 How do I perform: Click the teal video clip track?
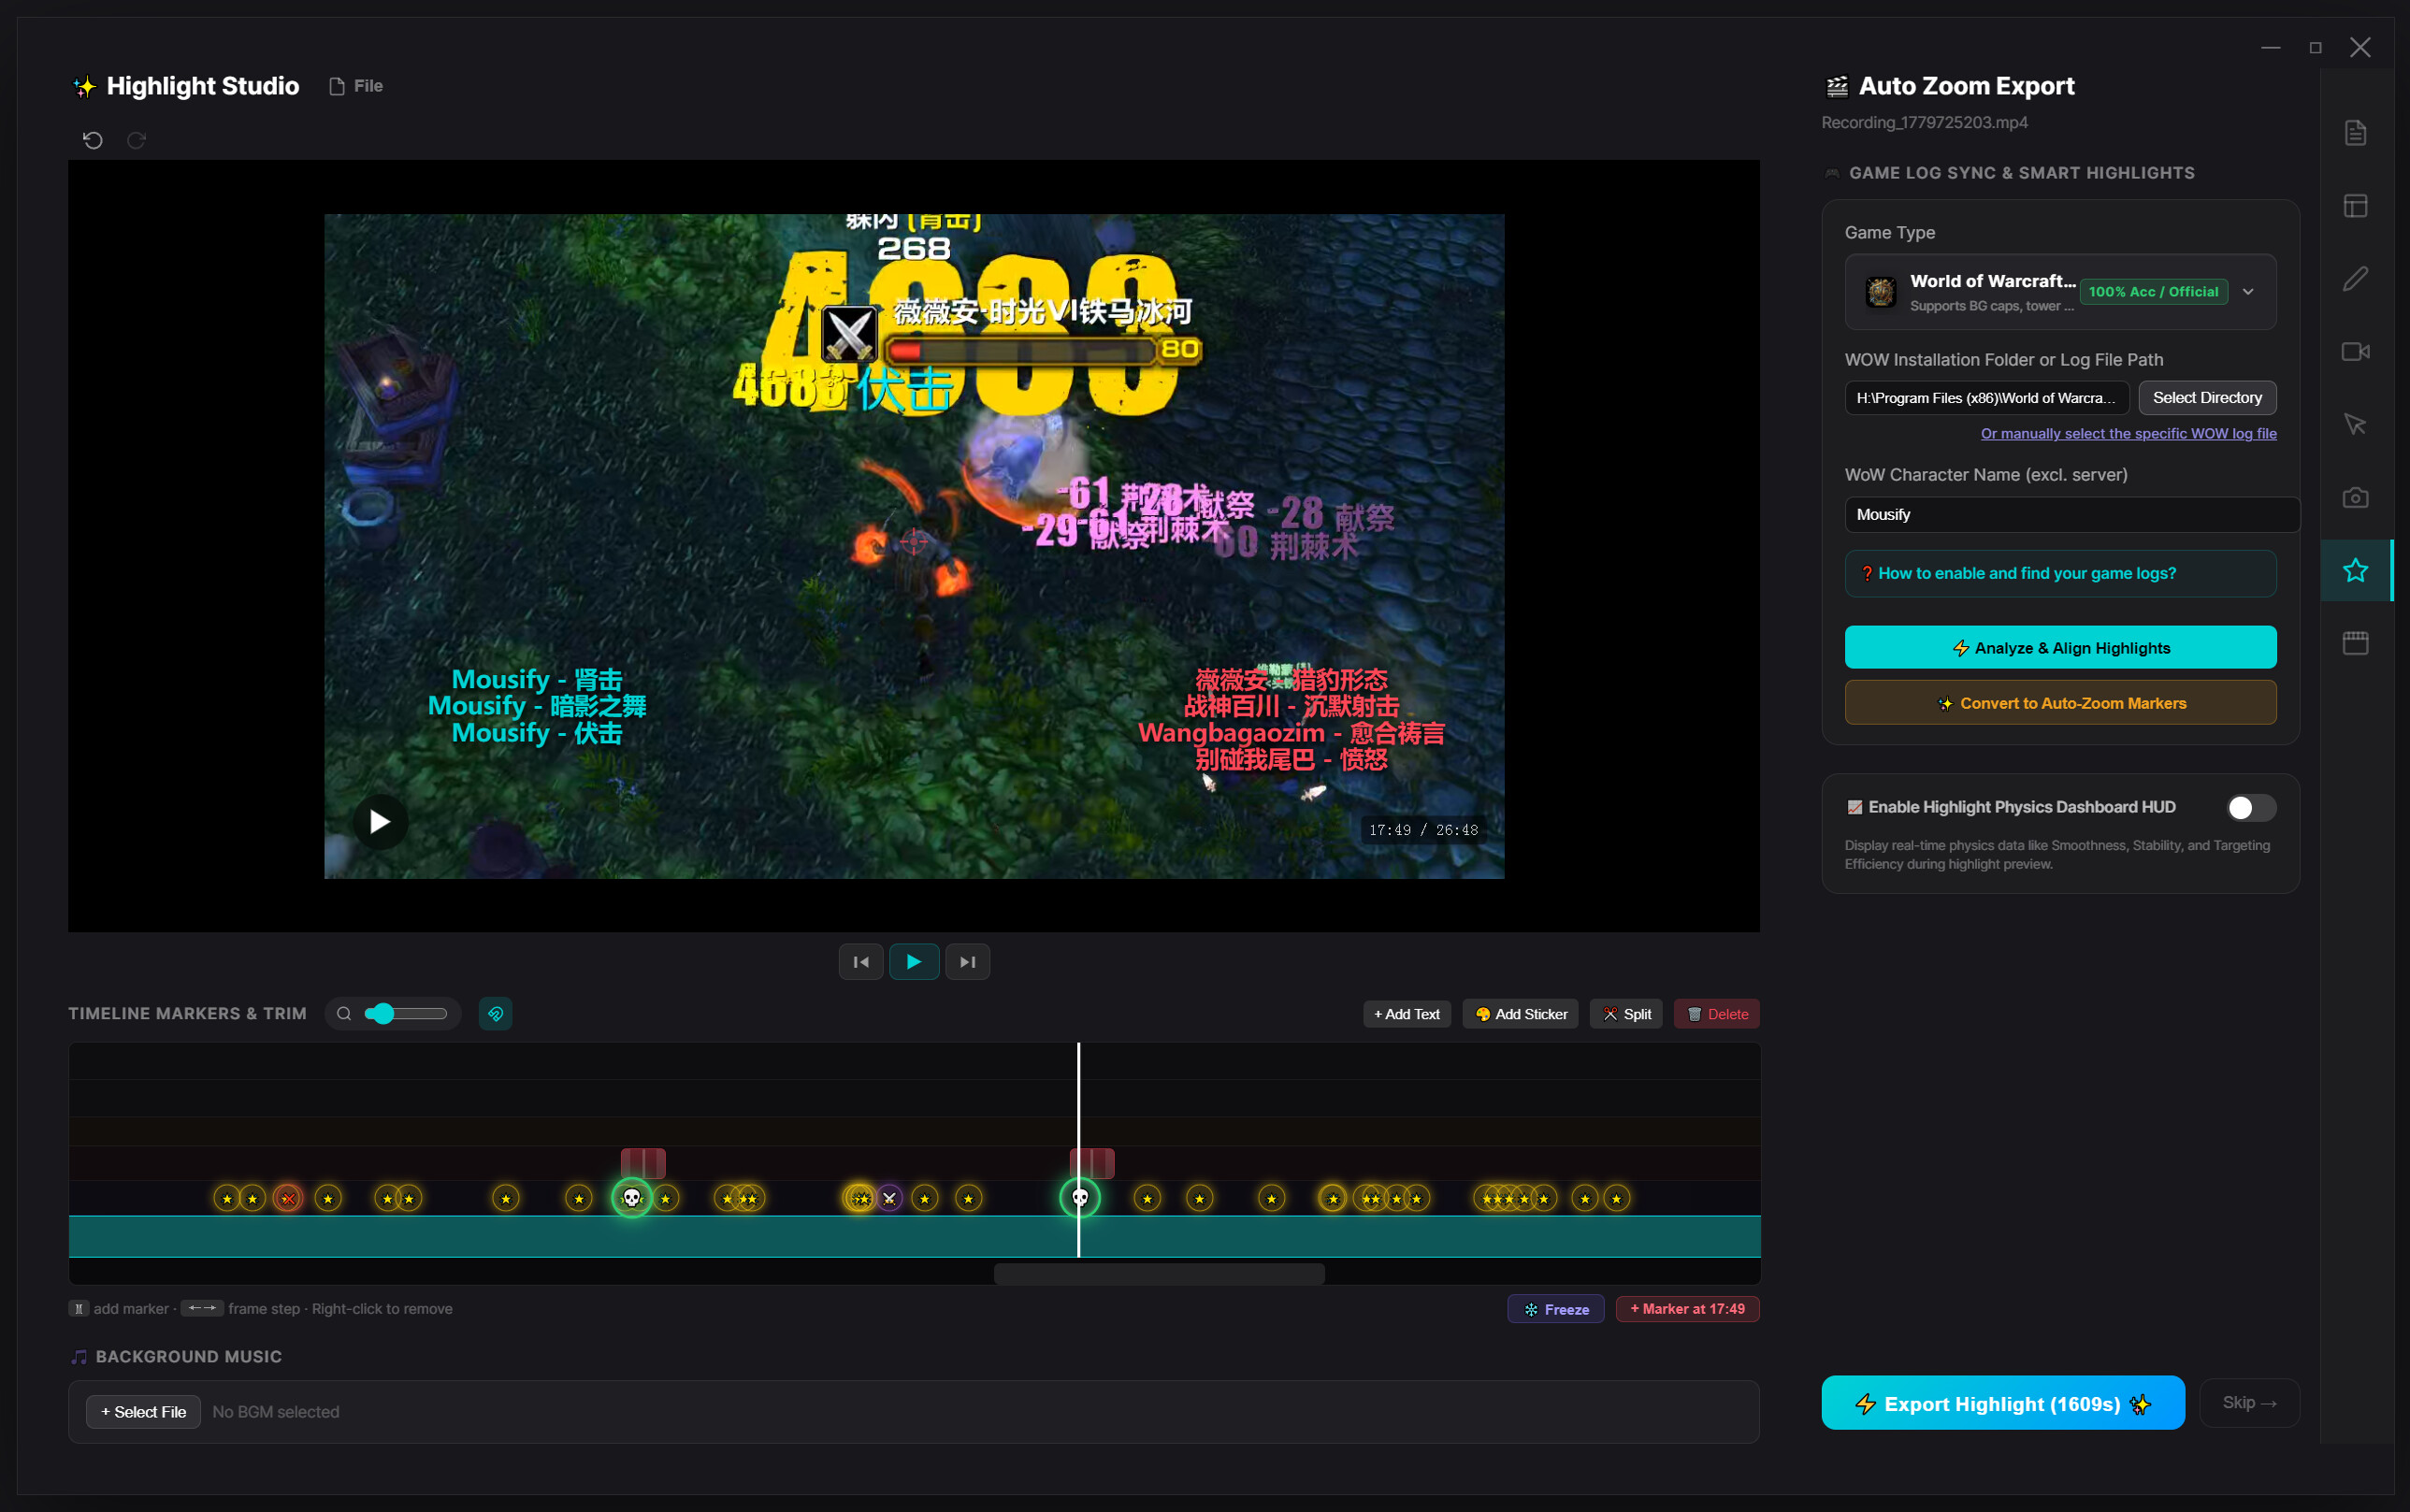click(x=914, y=1237)
